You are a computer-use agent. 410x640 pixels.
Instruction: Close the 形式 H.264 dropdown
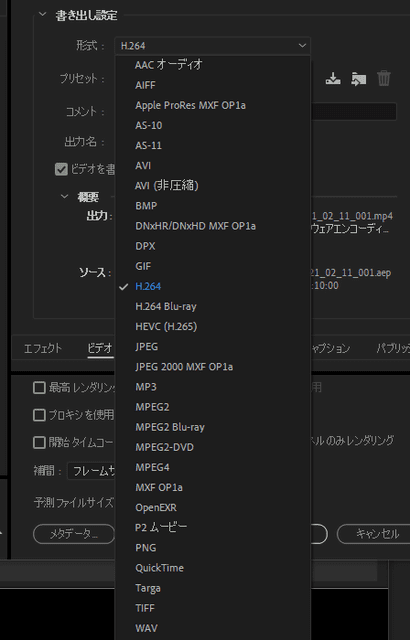point(212,46)
